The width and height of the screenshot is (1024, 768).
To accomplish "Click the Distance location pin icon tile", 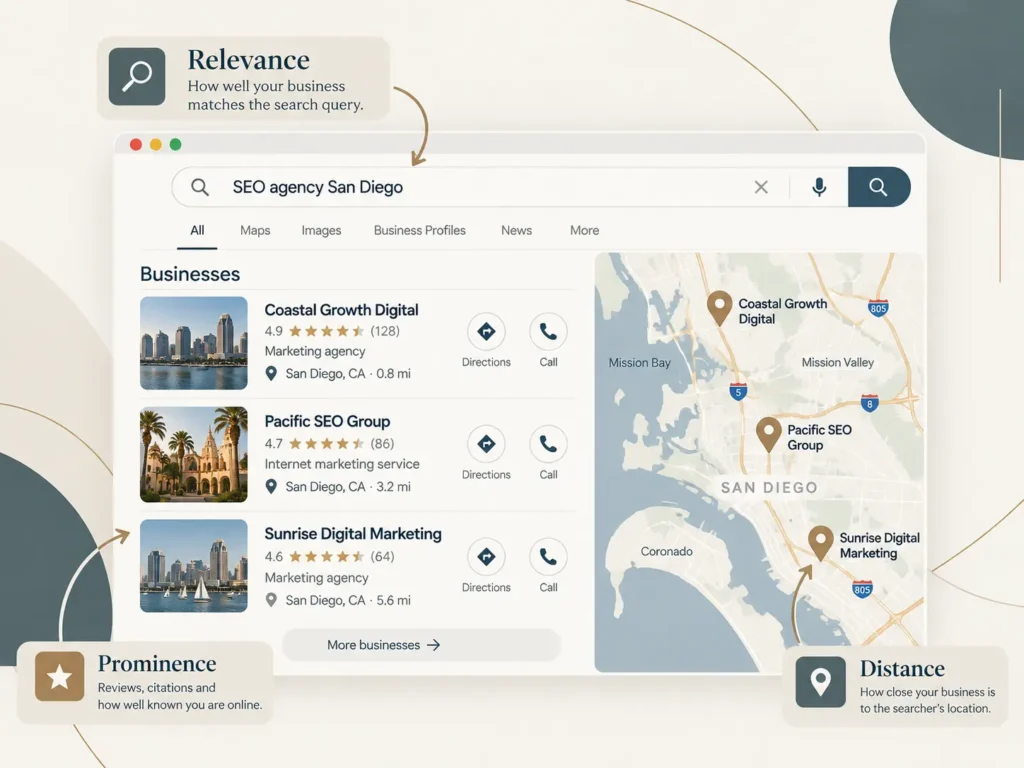I will (820, 682).
